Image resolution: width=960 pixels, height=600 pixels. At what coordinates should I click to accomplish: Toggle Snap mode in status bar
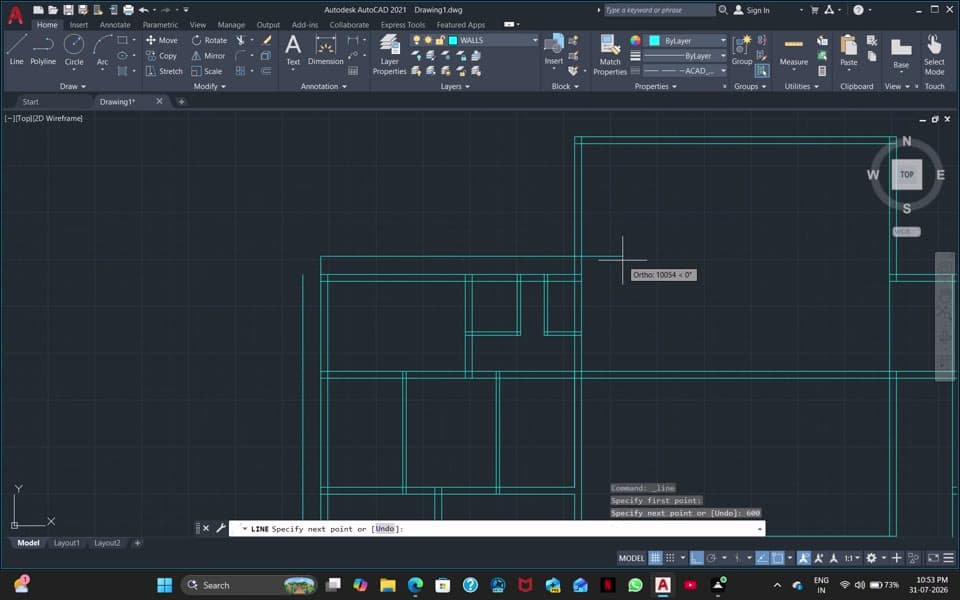[x=670, y=558]
